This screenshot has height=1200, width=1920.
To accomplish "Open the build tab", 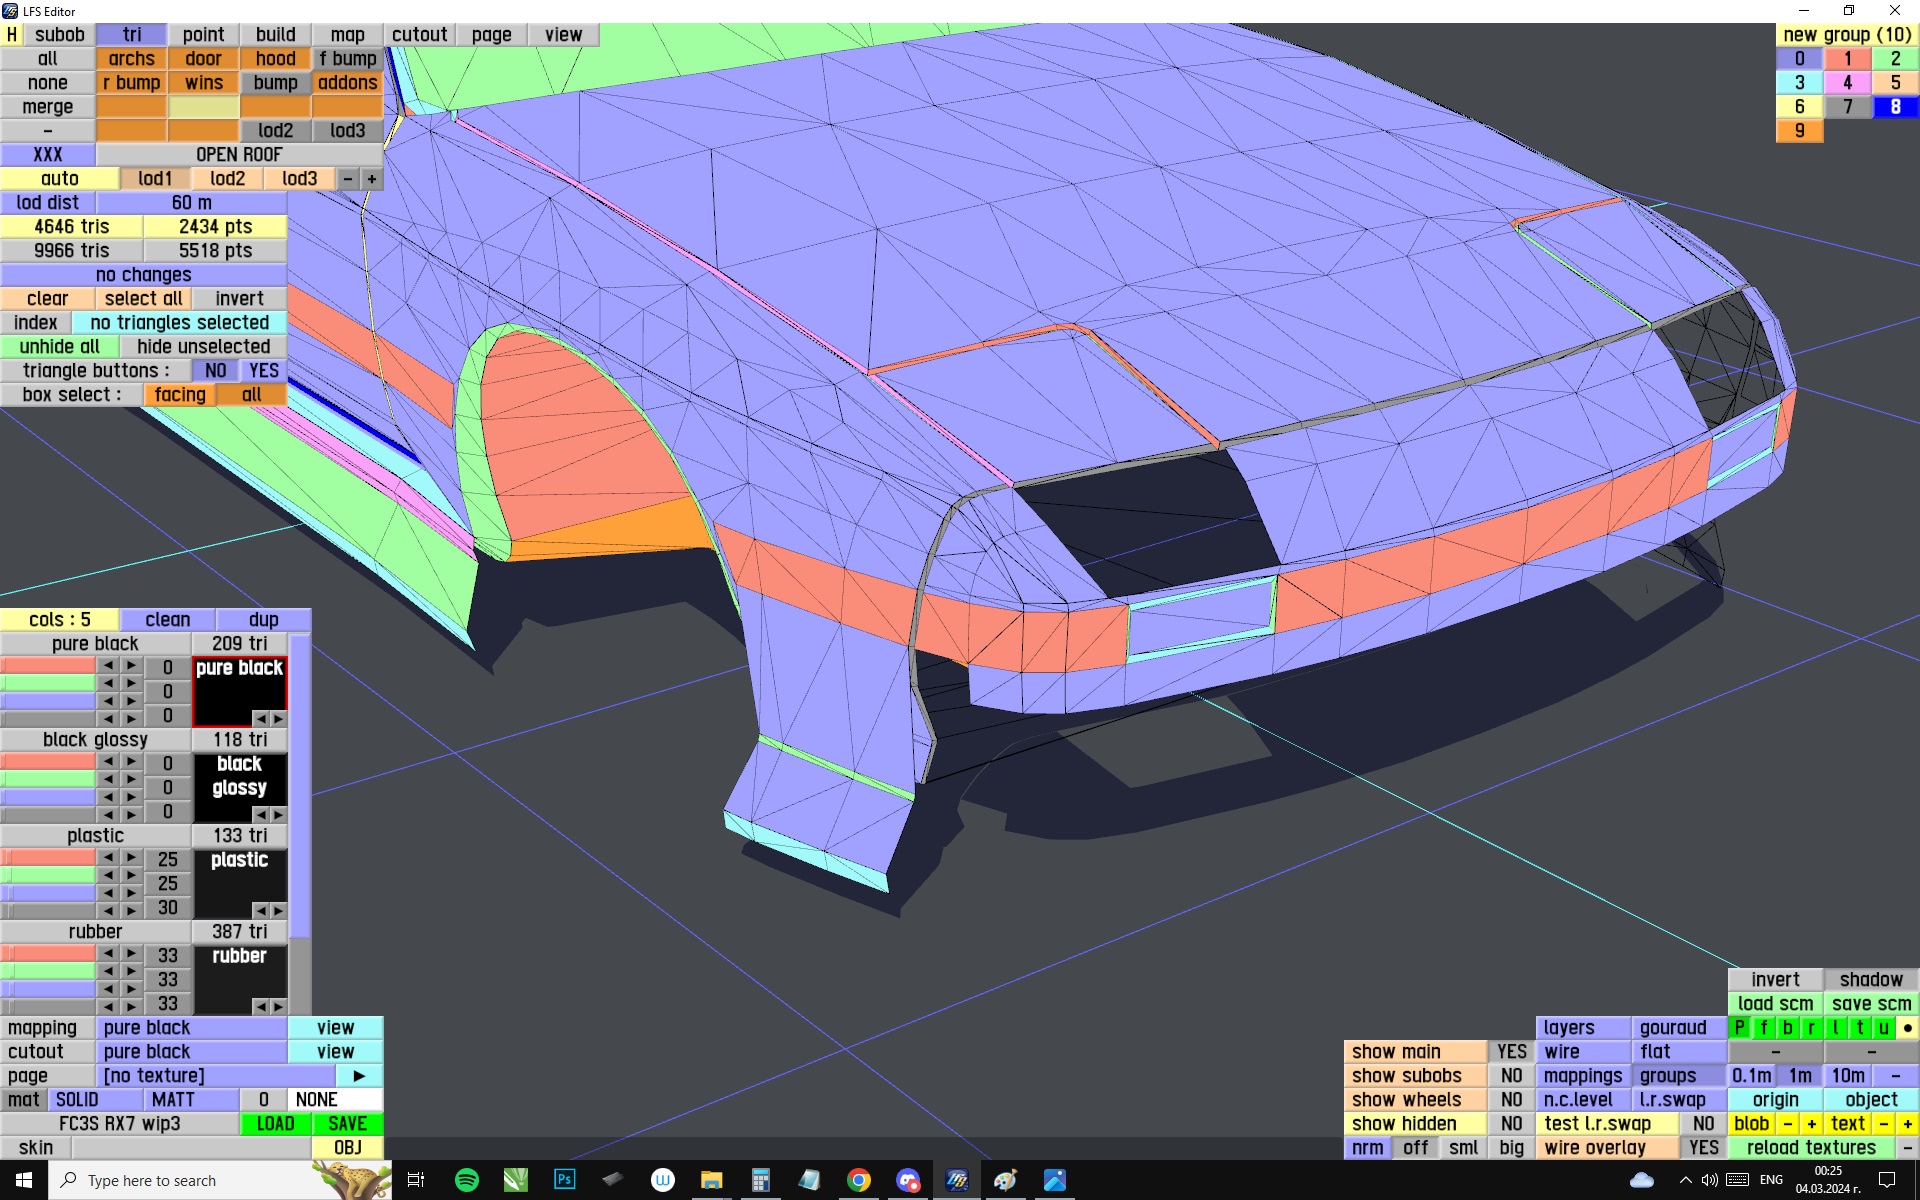I will tap(275, 35).
